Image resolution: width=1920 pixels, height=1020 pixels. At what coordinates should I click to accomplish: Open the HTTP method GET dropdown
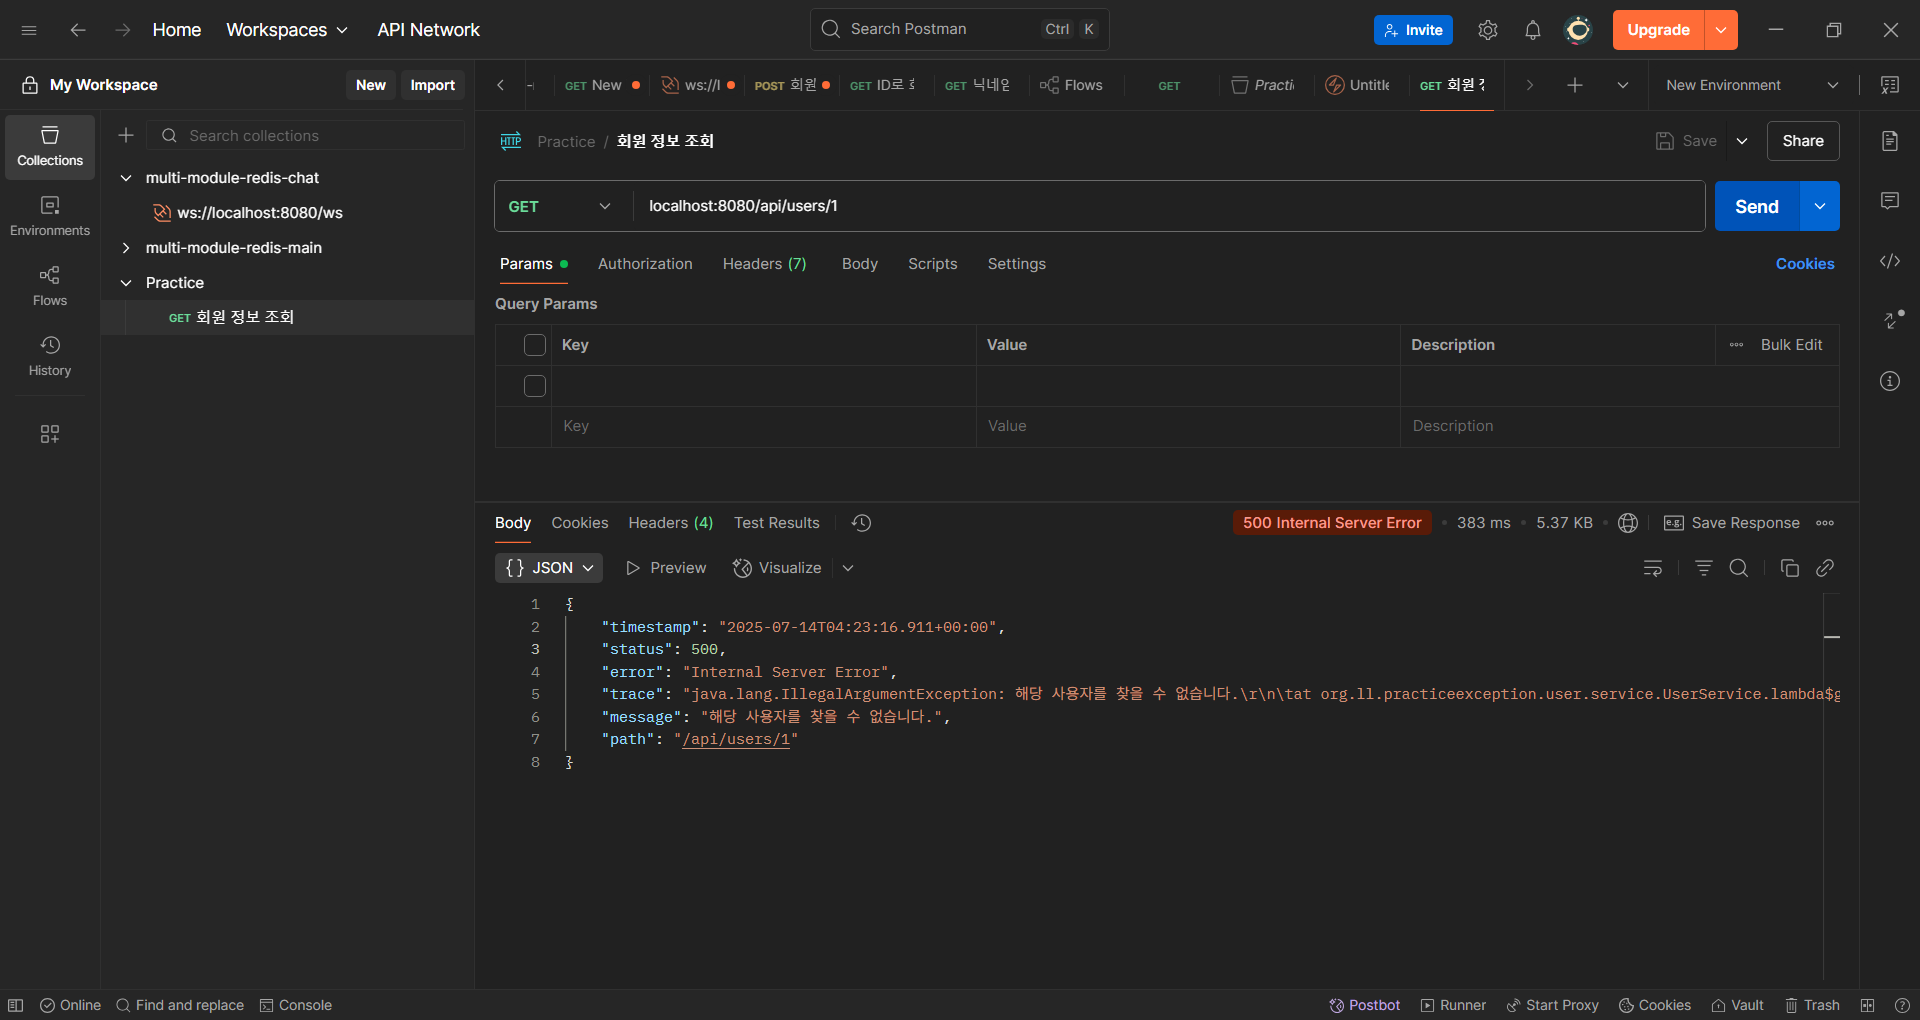point(559,206)
